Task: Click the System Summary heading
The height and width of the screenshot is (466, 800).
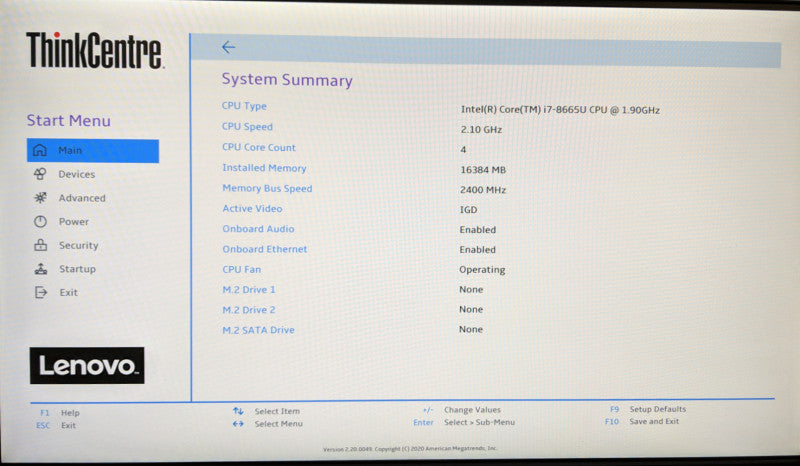Action: [x=287, y=80]
